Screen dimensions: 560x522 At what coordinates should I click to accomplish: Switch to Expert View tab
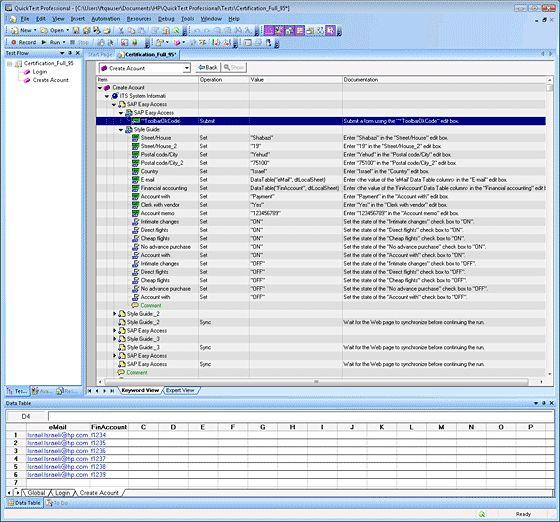pyautogui.click(x=180, y=390)
